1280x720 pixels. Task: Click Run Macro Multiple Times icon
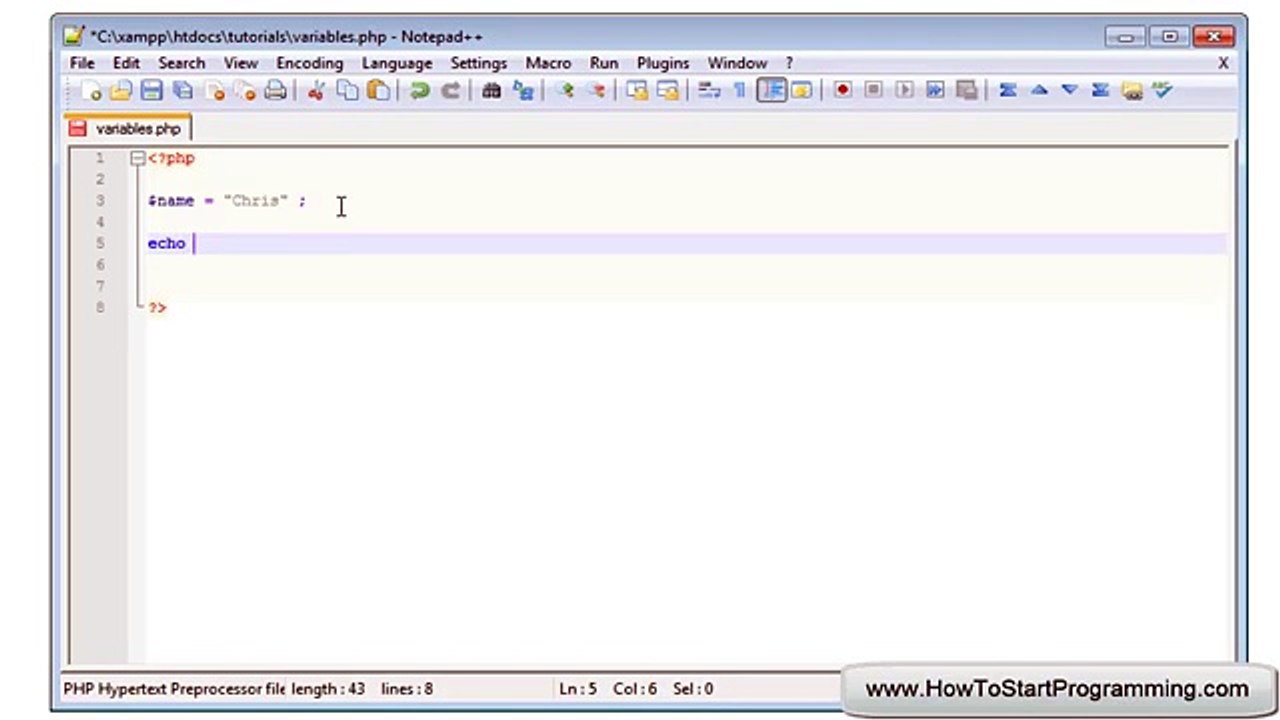(935, 91)
